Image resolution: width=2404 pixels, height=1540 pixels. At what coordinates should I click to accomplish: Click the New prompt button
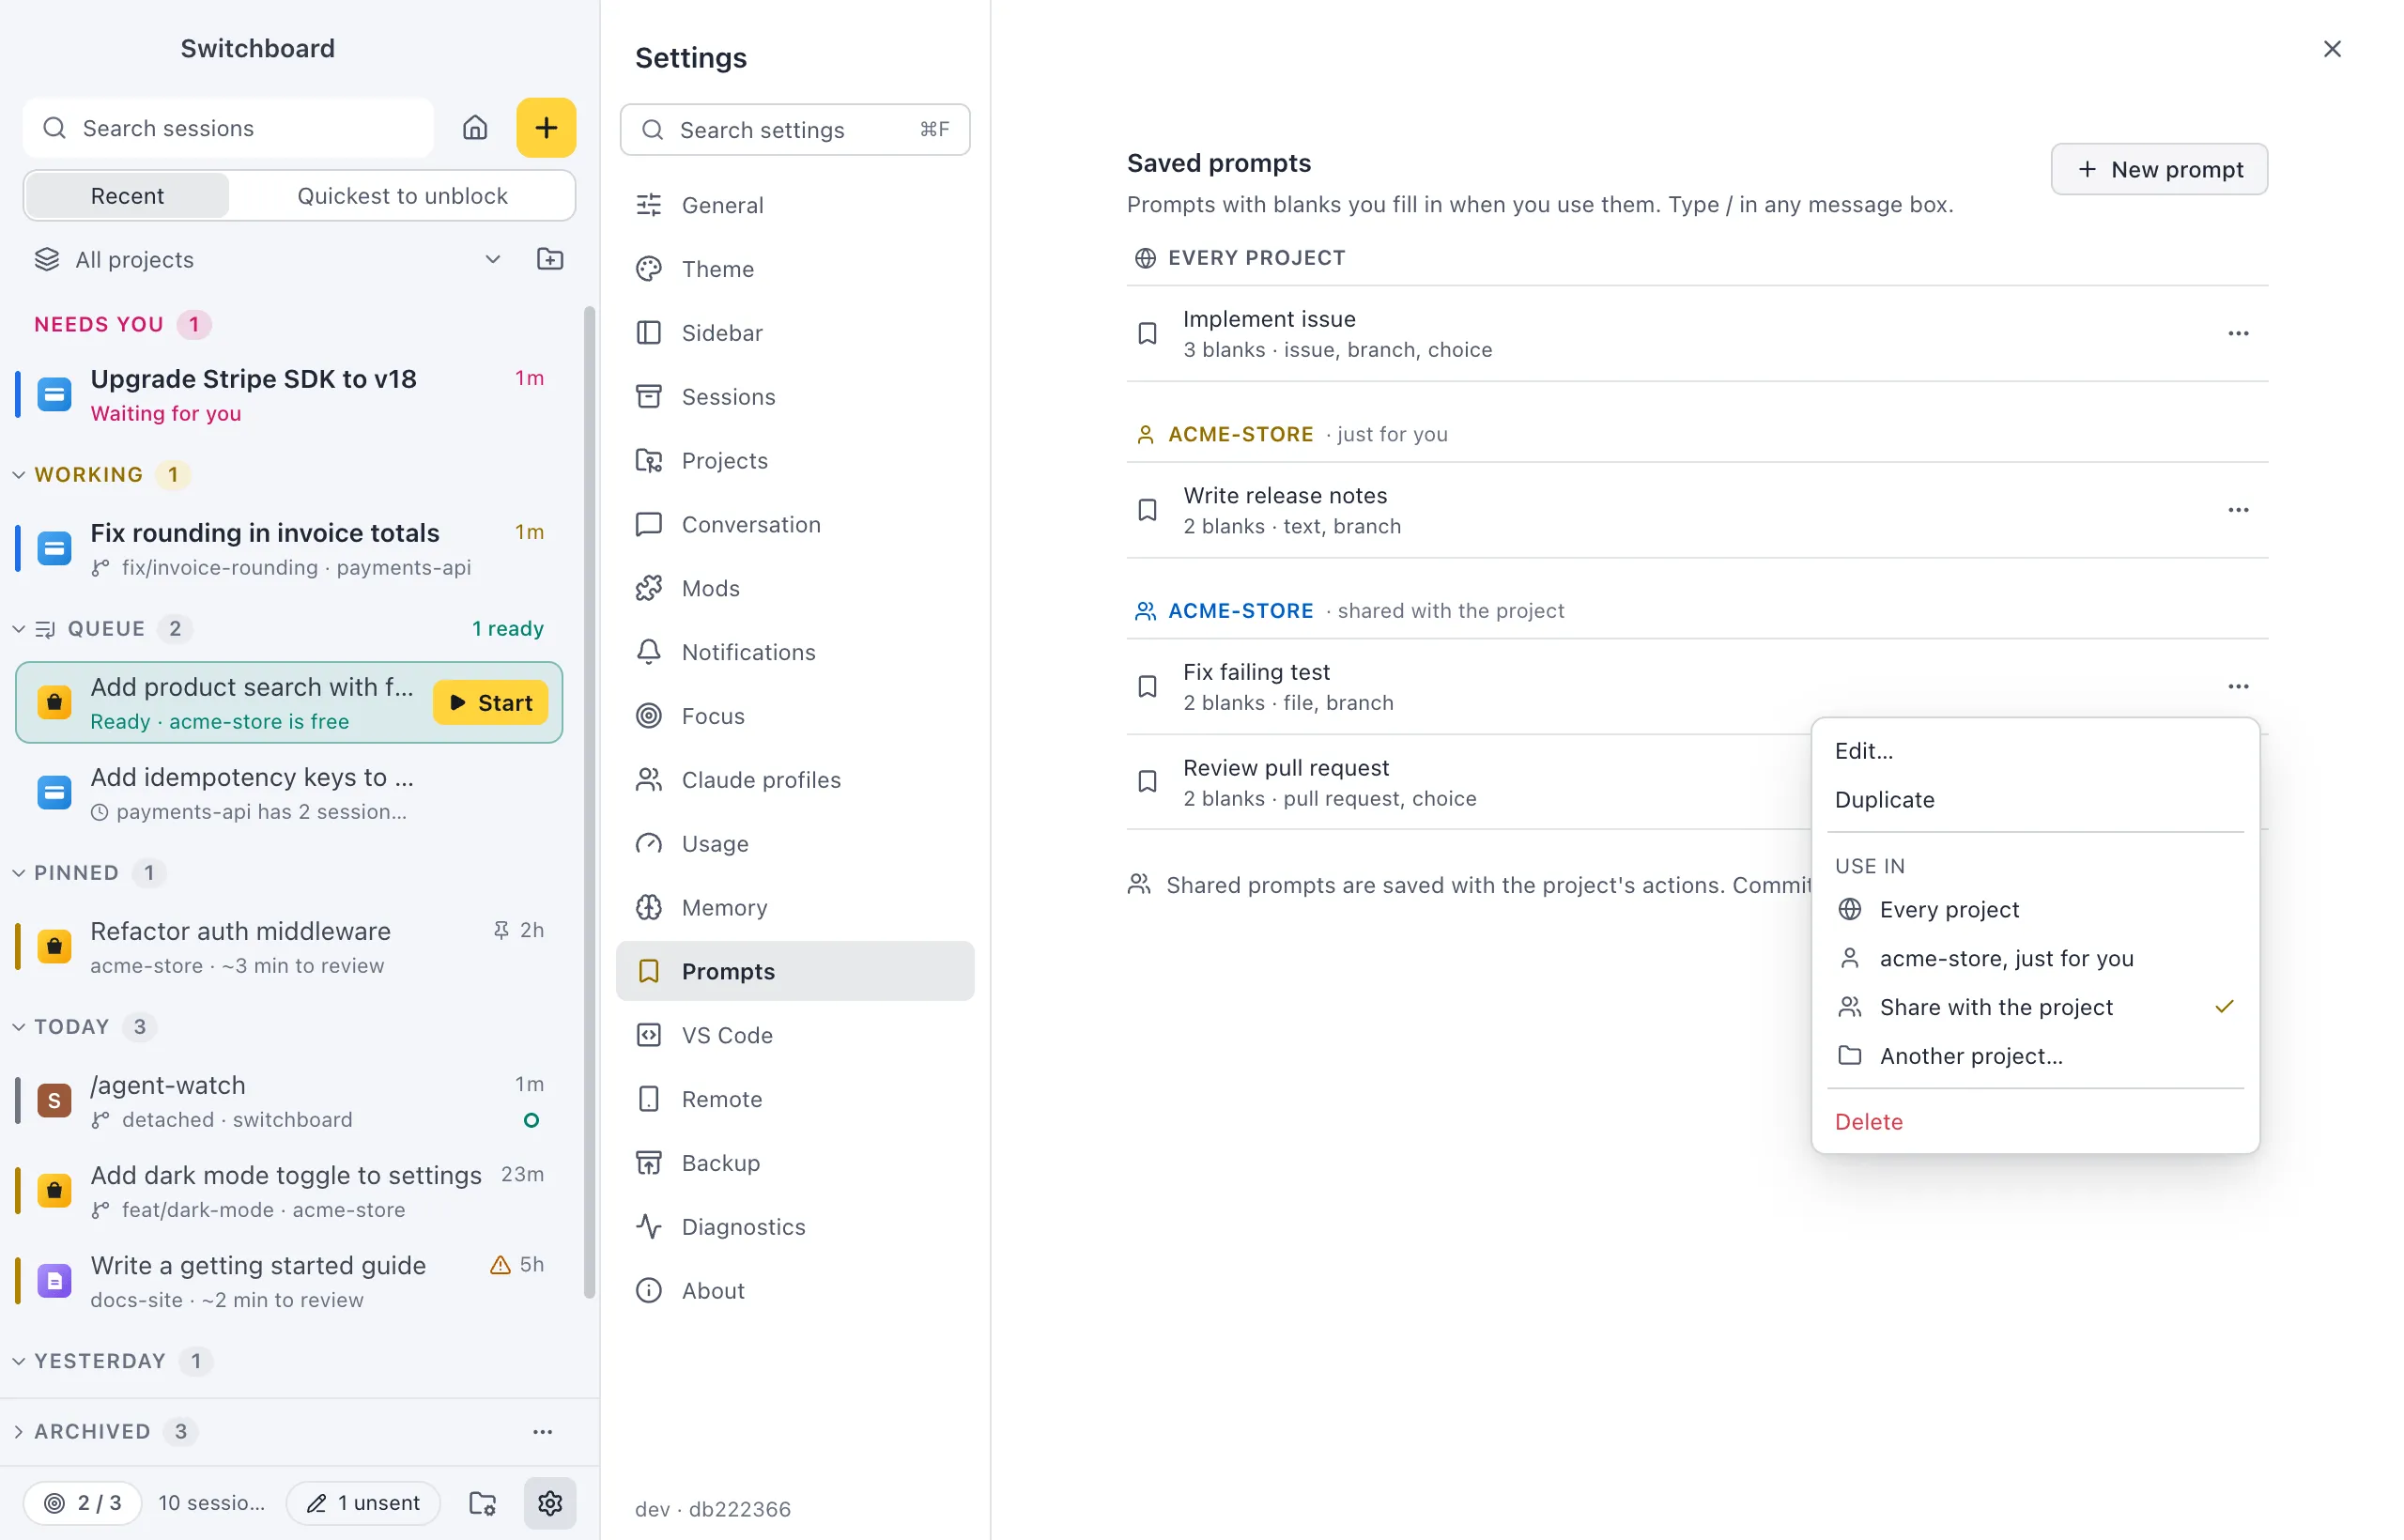[x=2159, y=170]
